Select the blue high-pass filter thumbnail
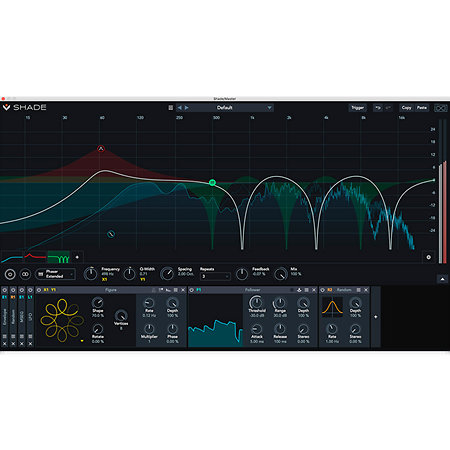The image size is (450, 450). (x=12, y=257)
